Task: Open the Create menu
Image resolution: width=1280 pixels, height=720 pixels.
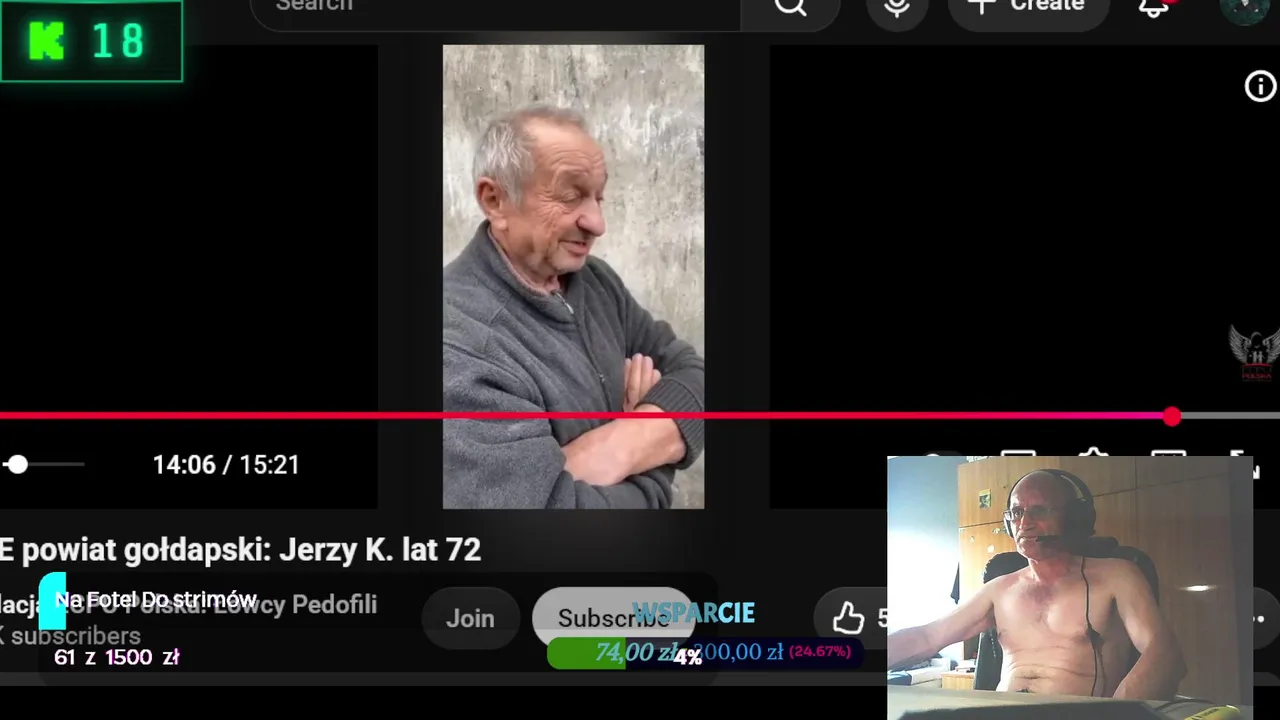Action: (x=1027, y=8)
